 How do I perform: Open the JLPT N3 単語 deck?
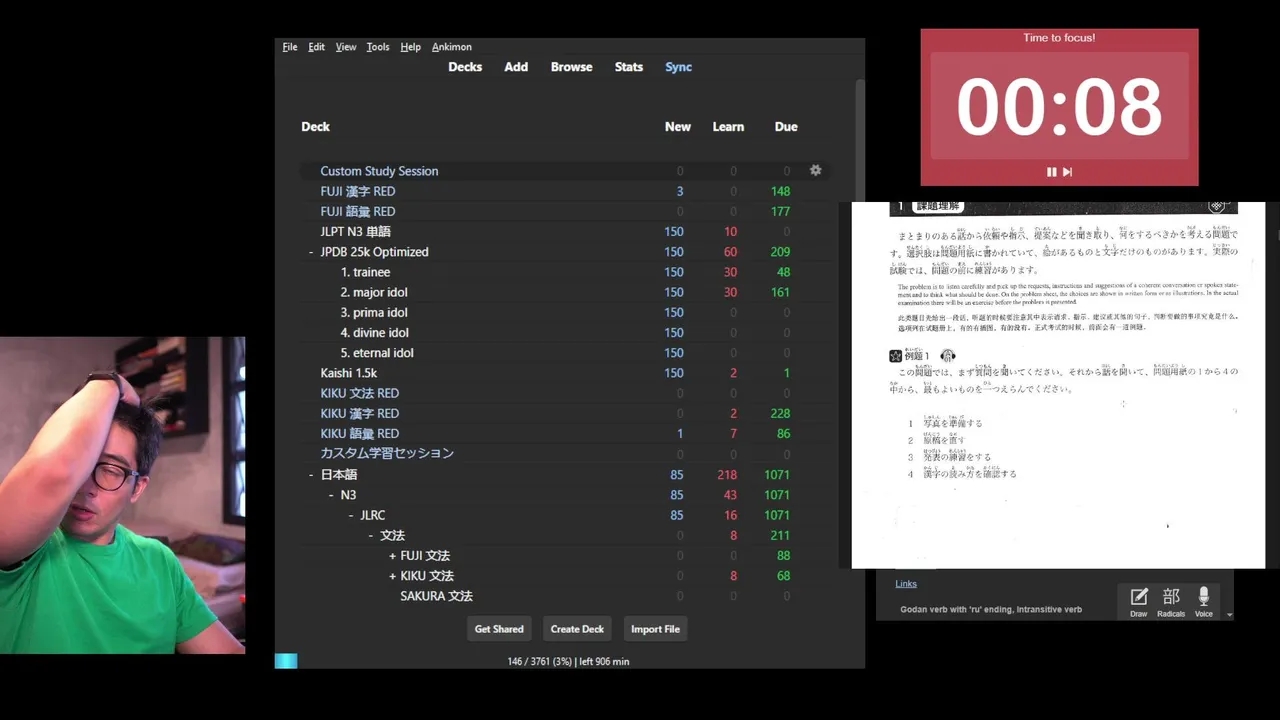(x=355, y=231)
